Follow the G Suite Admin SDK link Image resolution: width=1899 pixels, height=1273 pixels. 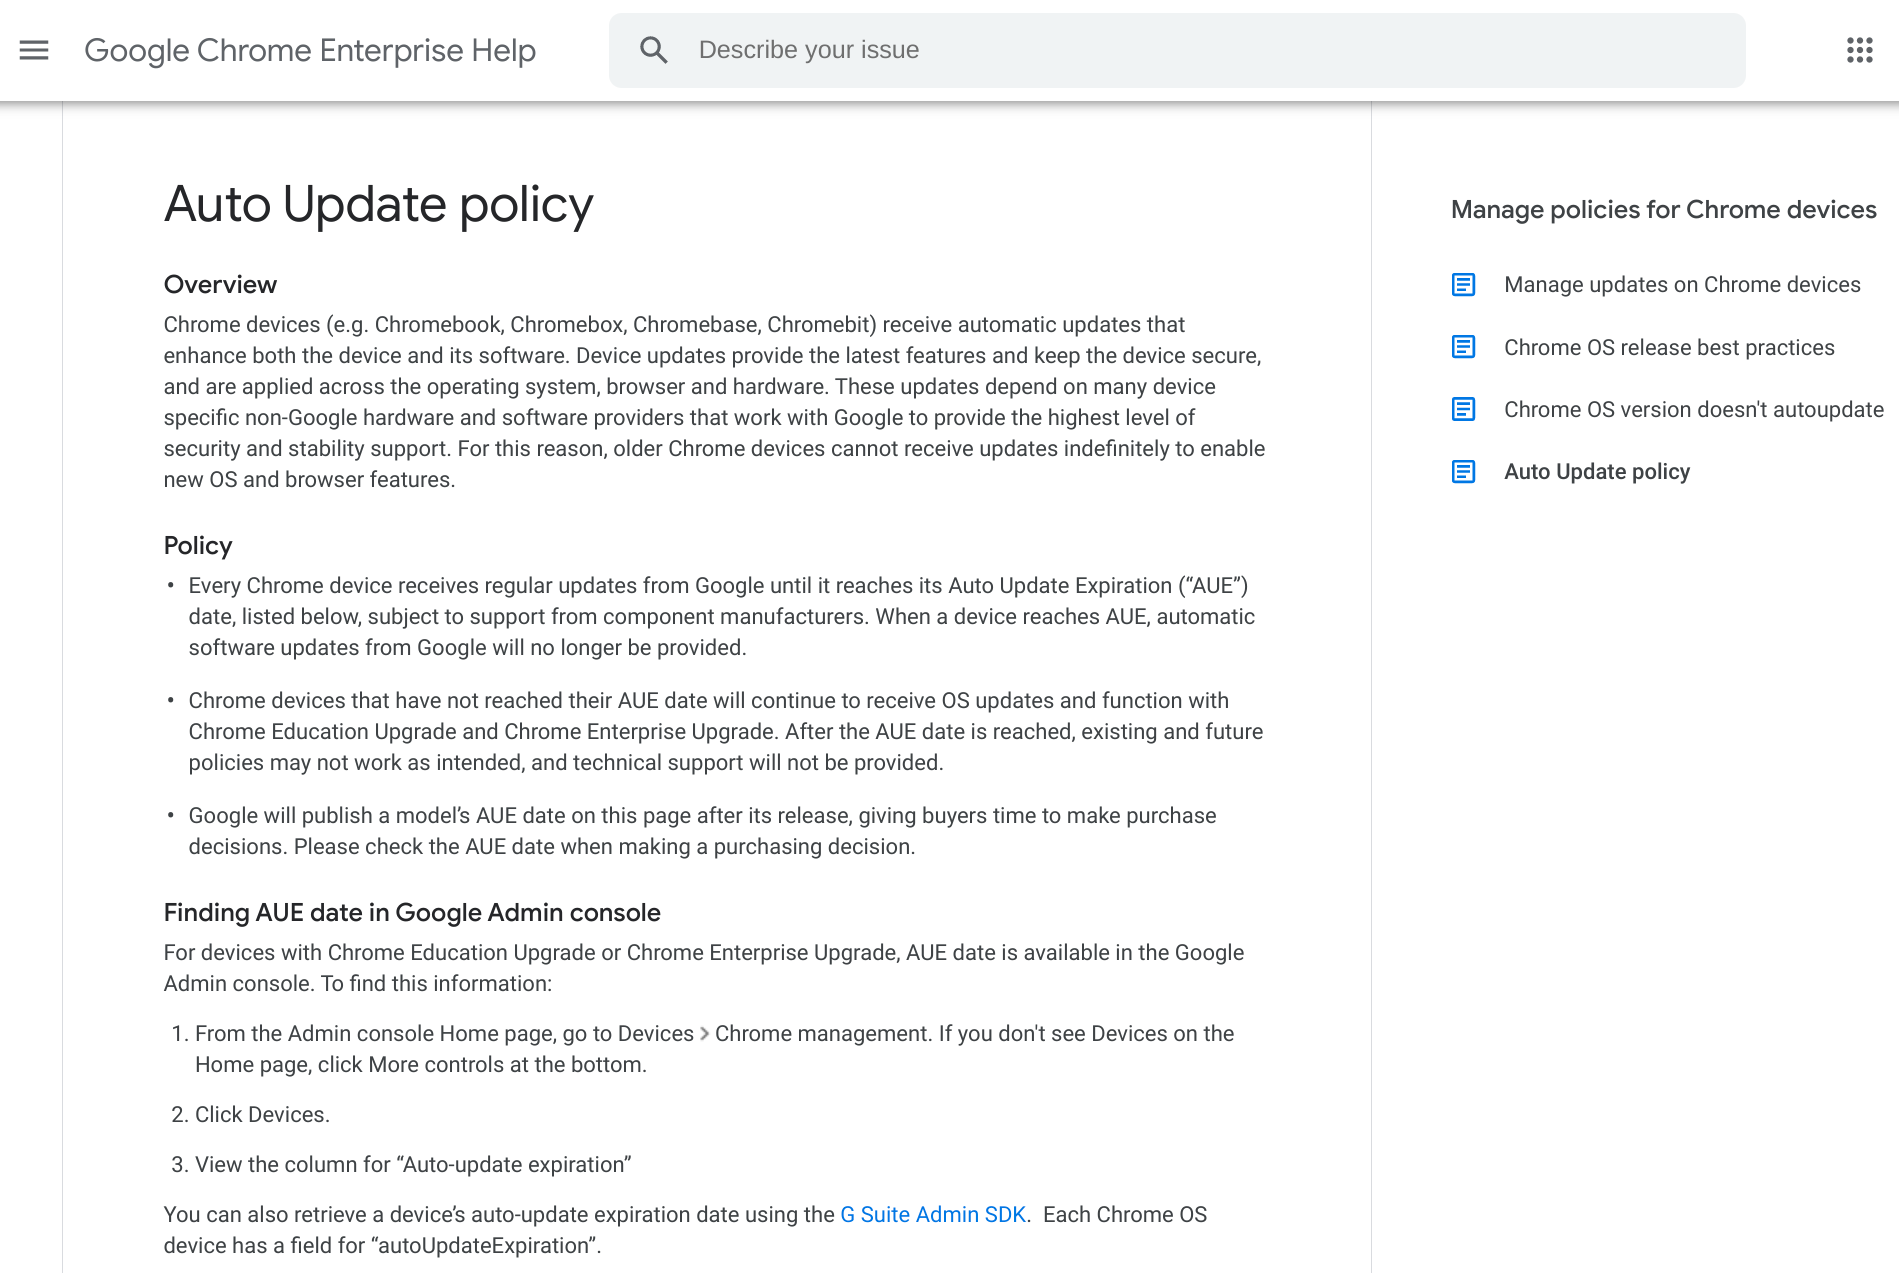(x=933, y=1214)
